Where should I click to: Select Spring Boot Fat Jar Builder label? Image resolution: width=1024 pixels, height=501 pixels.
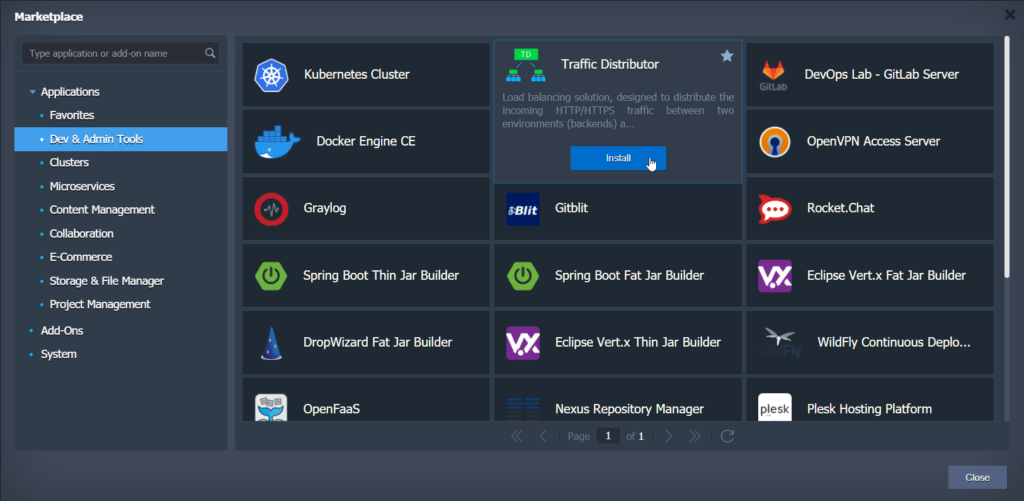point(630,276)
